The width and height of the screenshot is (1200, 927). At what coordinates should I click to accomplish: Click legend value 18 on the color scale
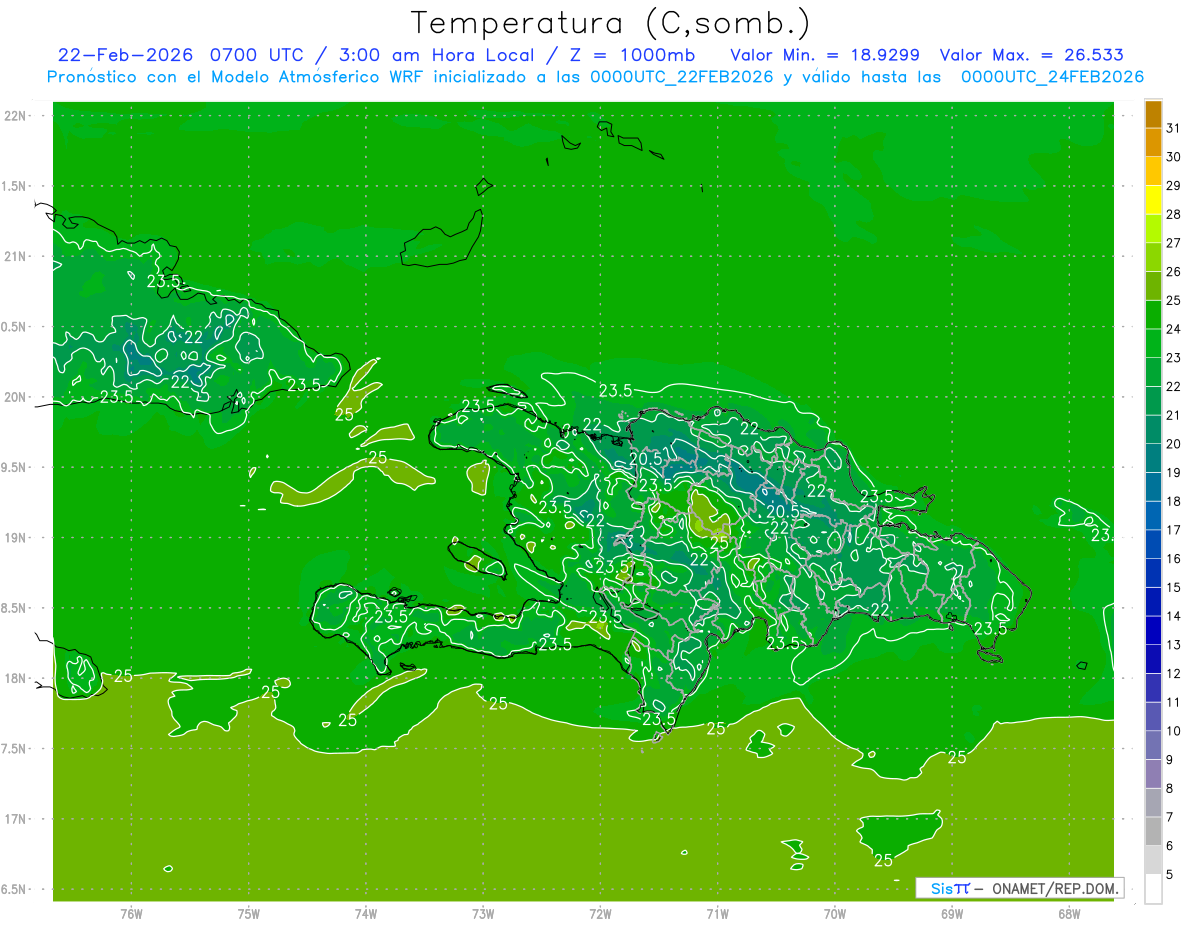pyautogui.click(x=1174, y=501)
